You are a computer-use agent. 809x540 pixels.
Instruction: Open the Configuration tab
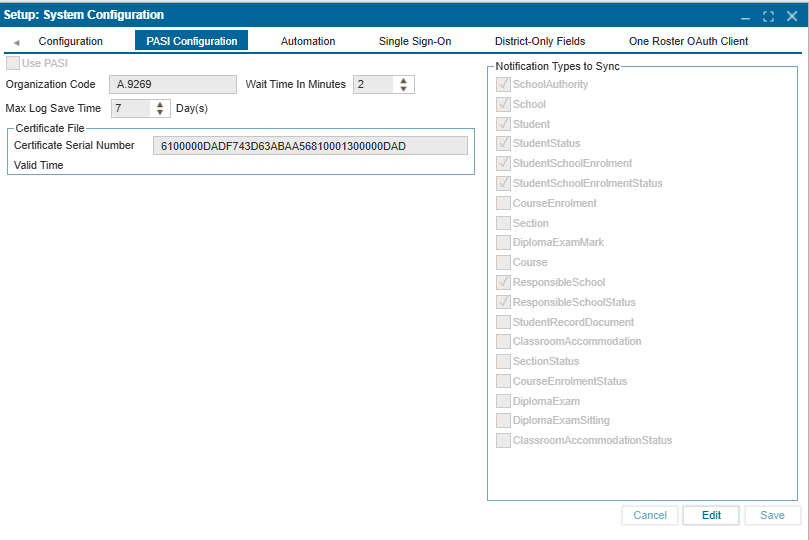(71, 41)
